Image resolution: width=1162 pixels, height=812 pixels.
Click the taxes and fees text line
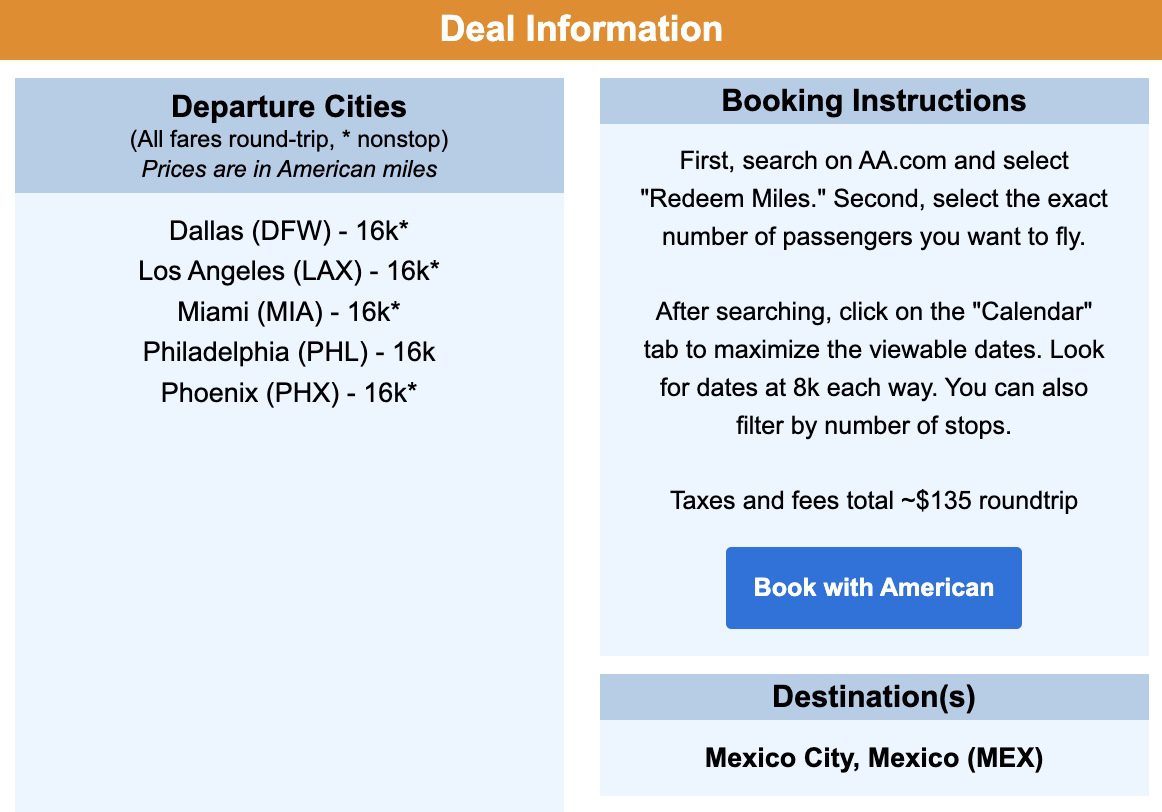pos(873,500)
